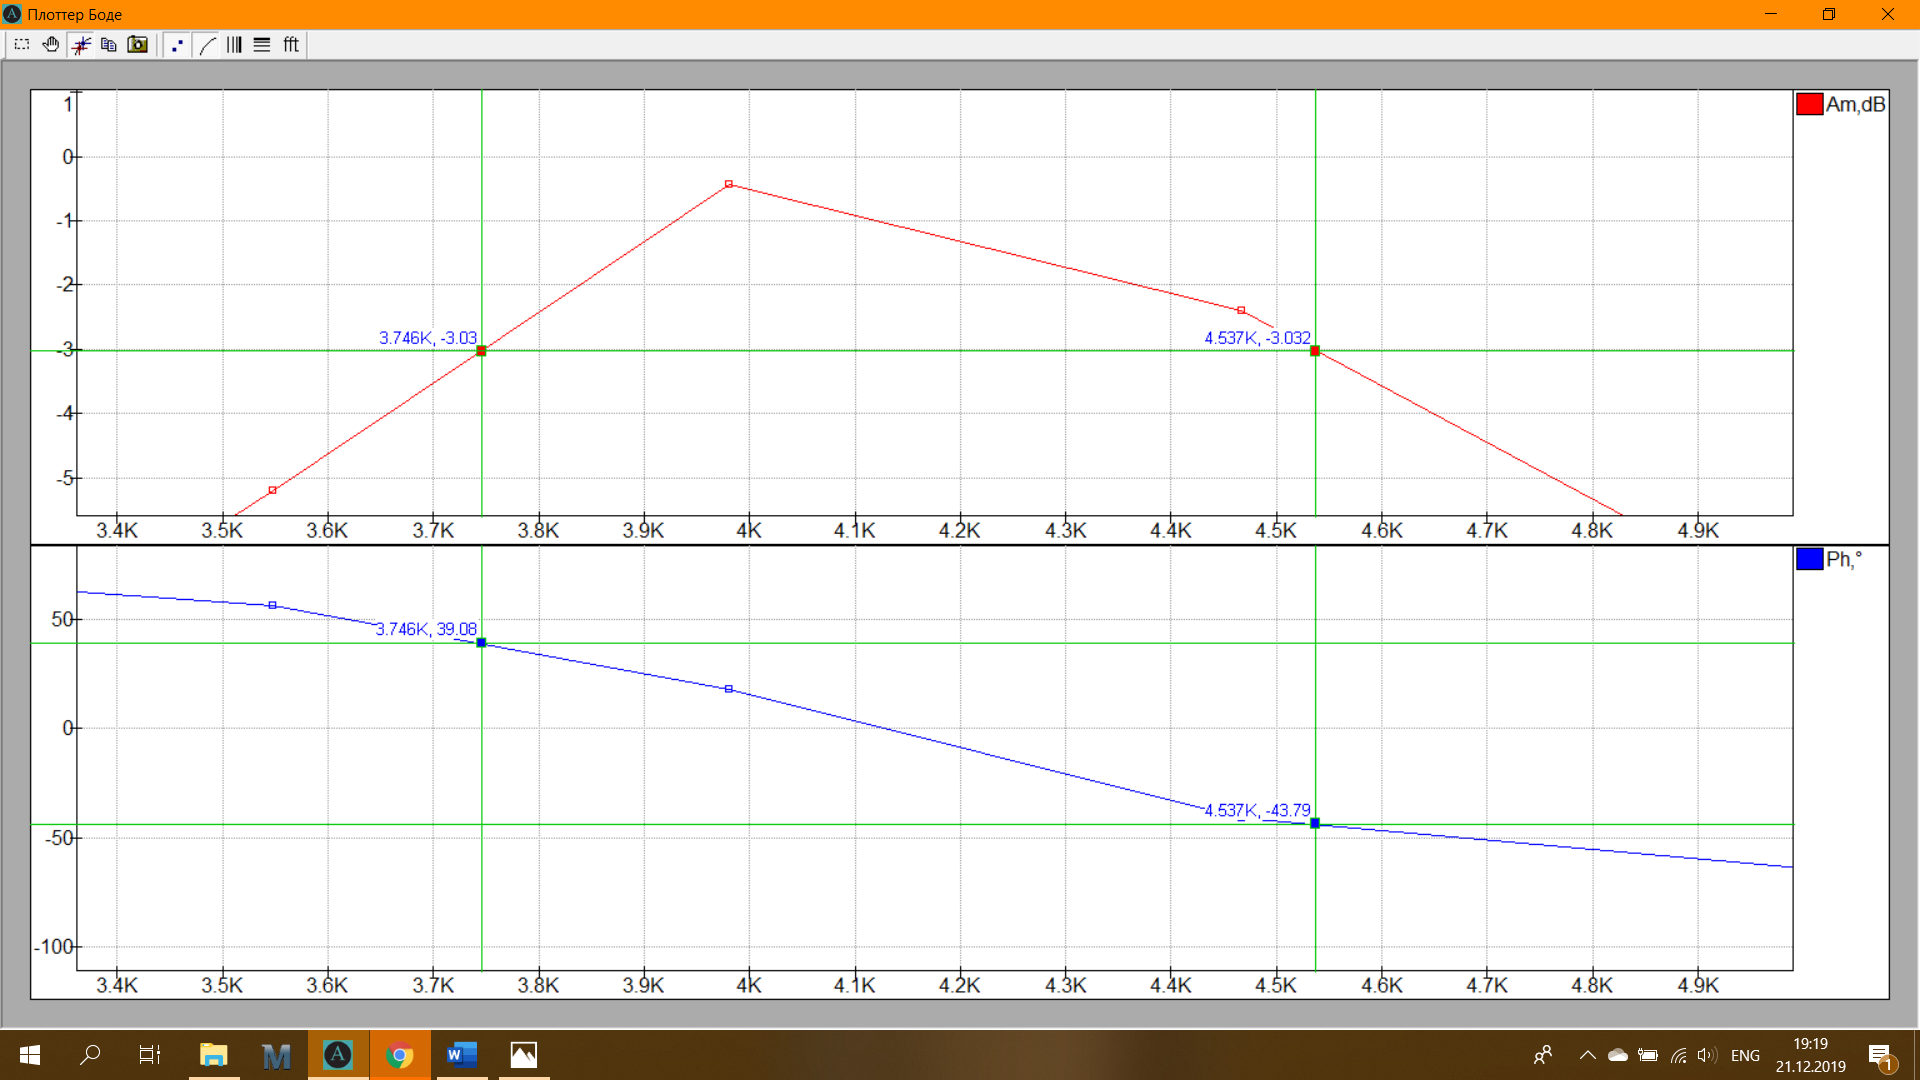
Task: Click the Плоттер Боде window title
Action: coord(75,15)
